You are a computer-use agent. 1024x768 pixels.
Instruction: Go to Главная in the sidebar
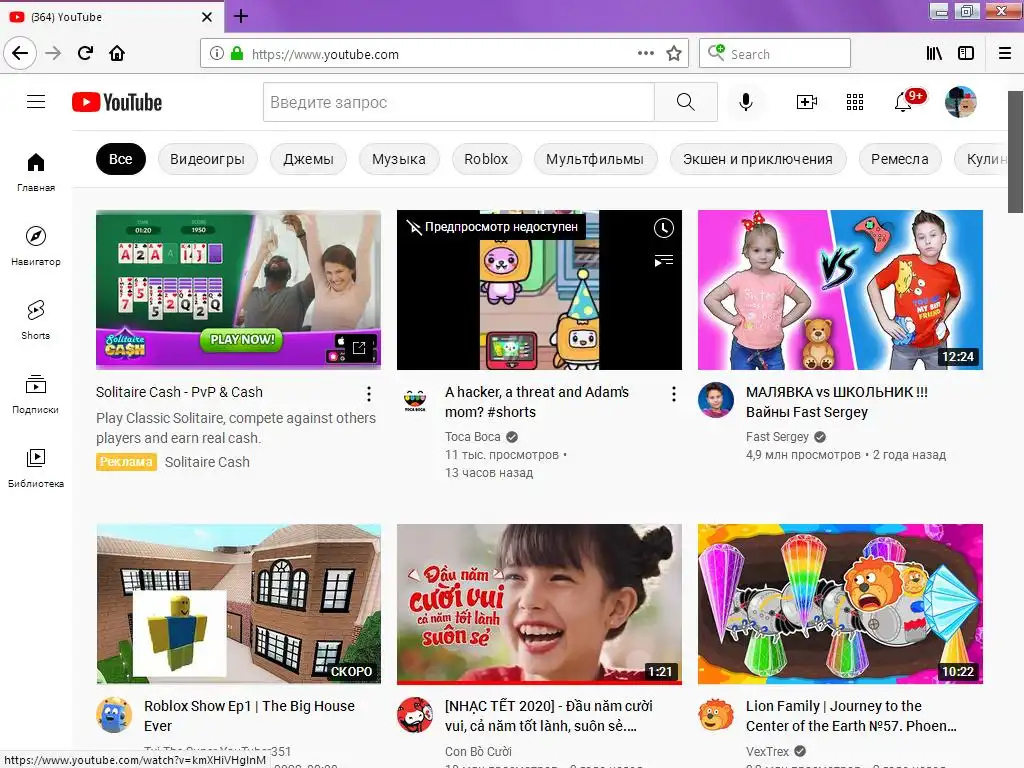tap(36, 172)
